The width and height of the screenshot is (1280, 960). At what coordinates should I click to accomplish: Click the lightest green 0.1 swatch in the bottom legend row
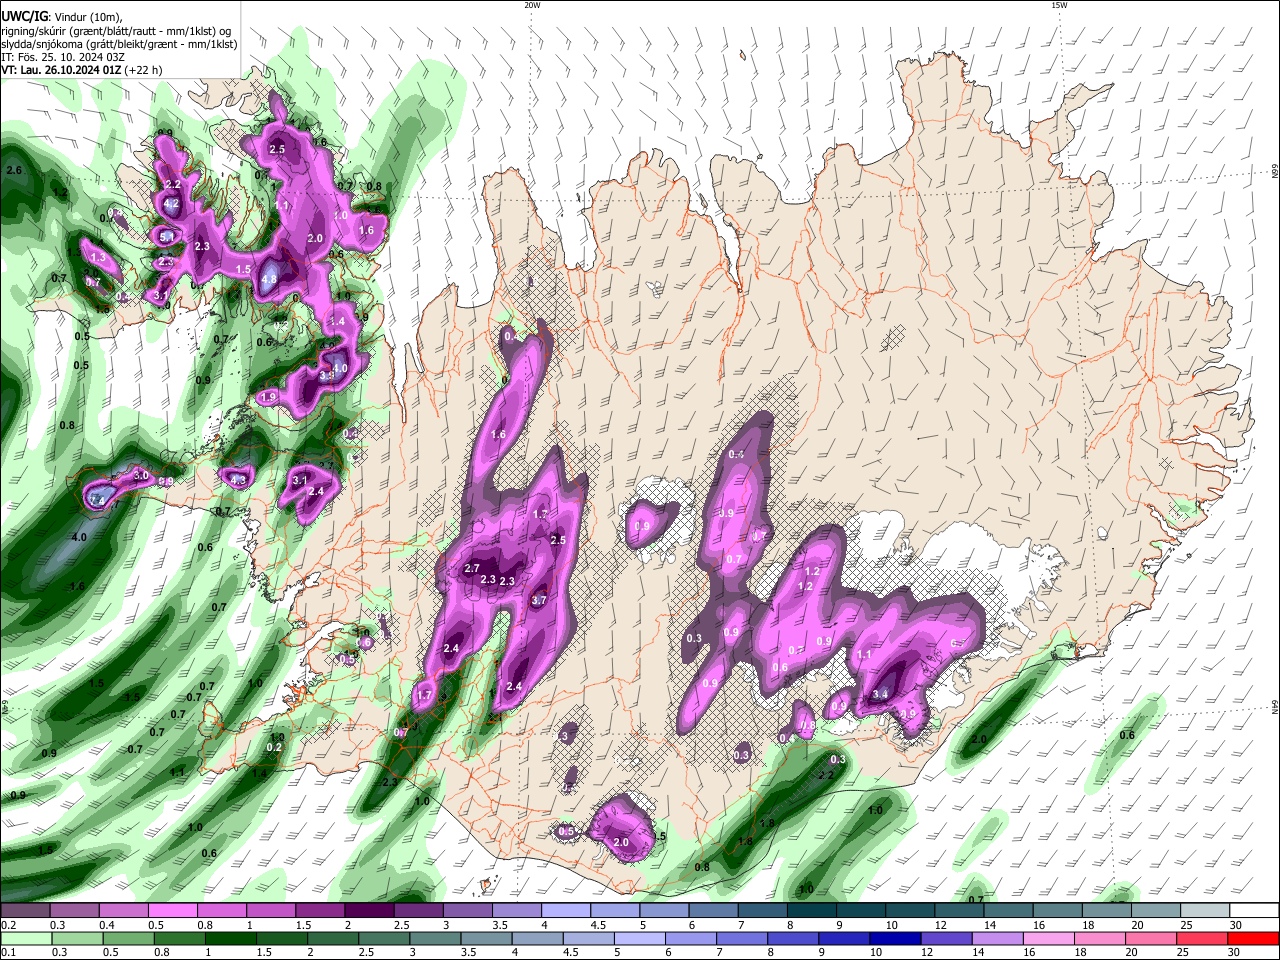[x=26, y=938]
